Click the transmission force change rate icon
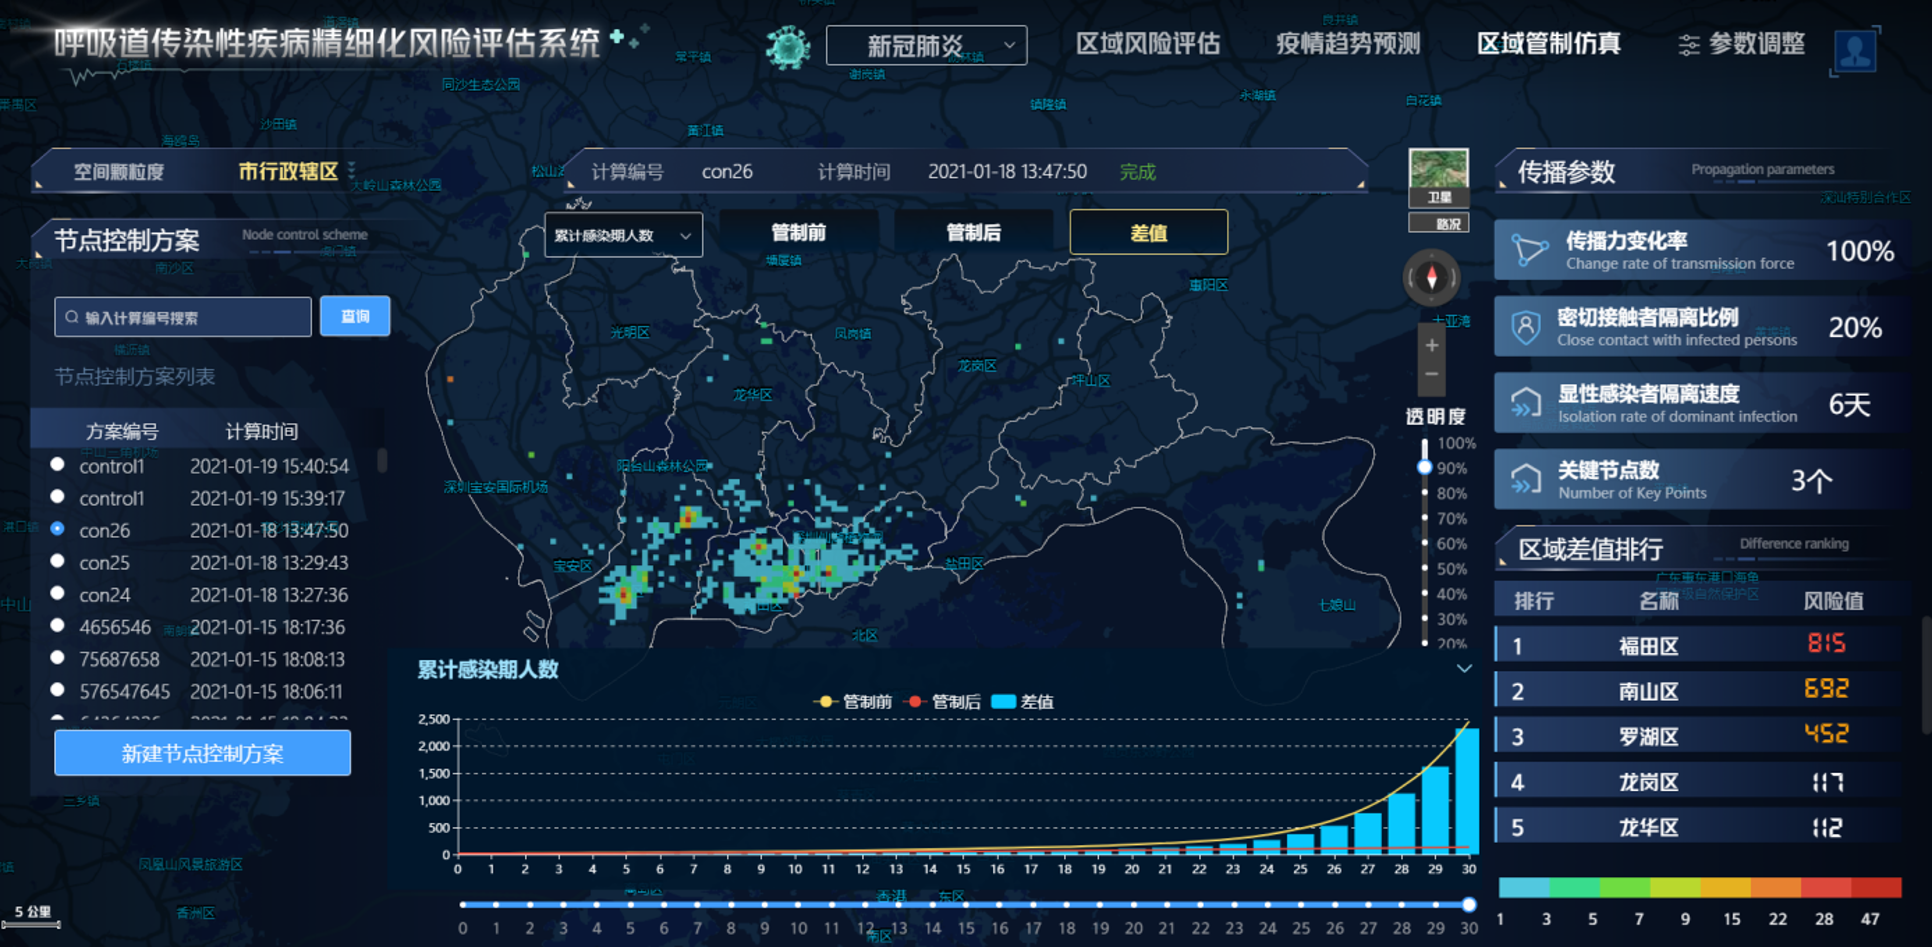1932x947 pixels. tap(1529, 250)
